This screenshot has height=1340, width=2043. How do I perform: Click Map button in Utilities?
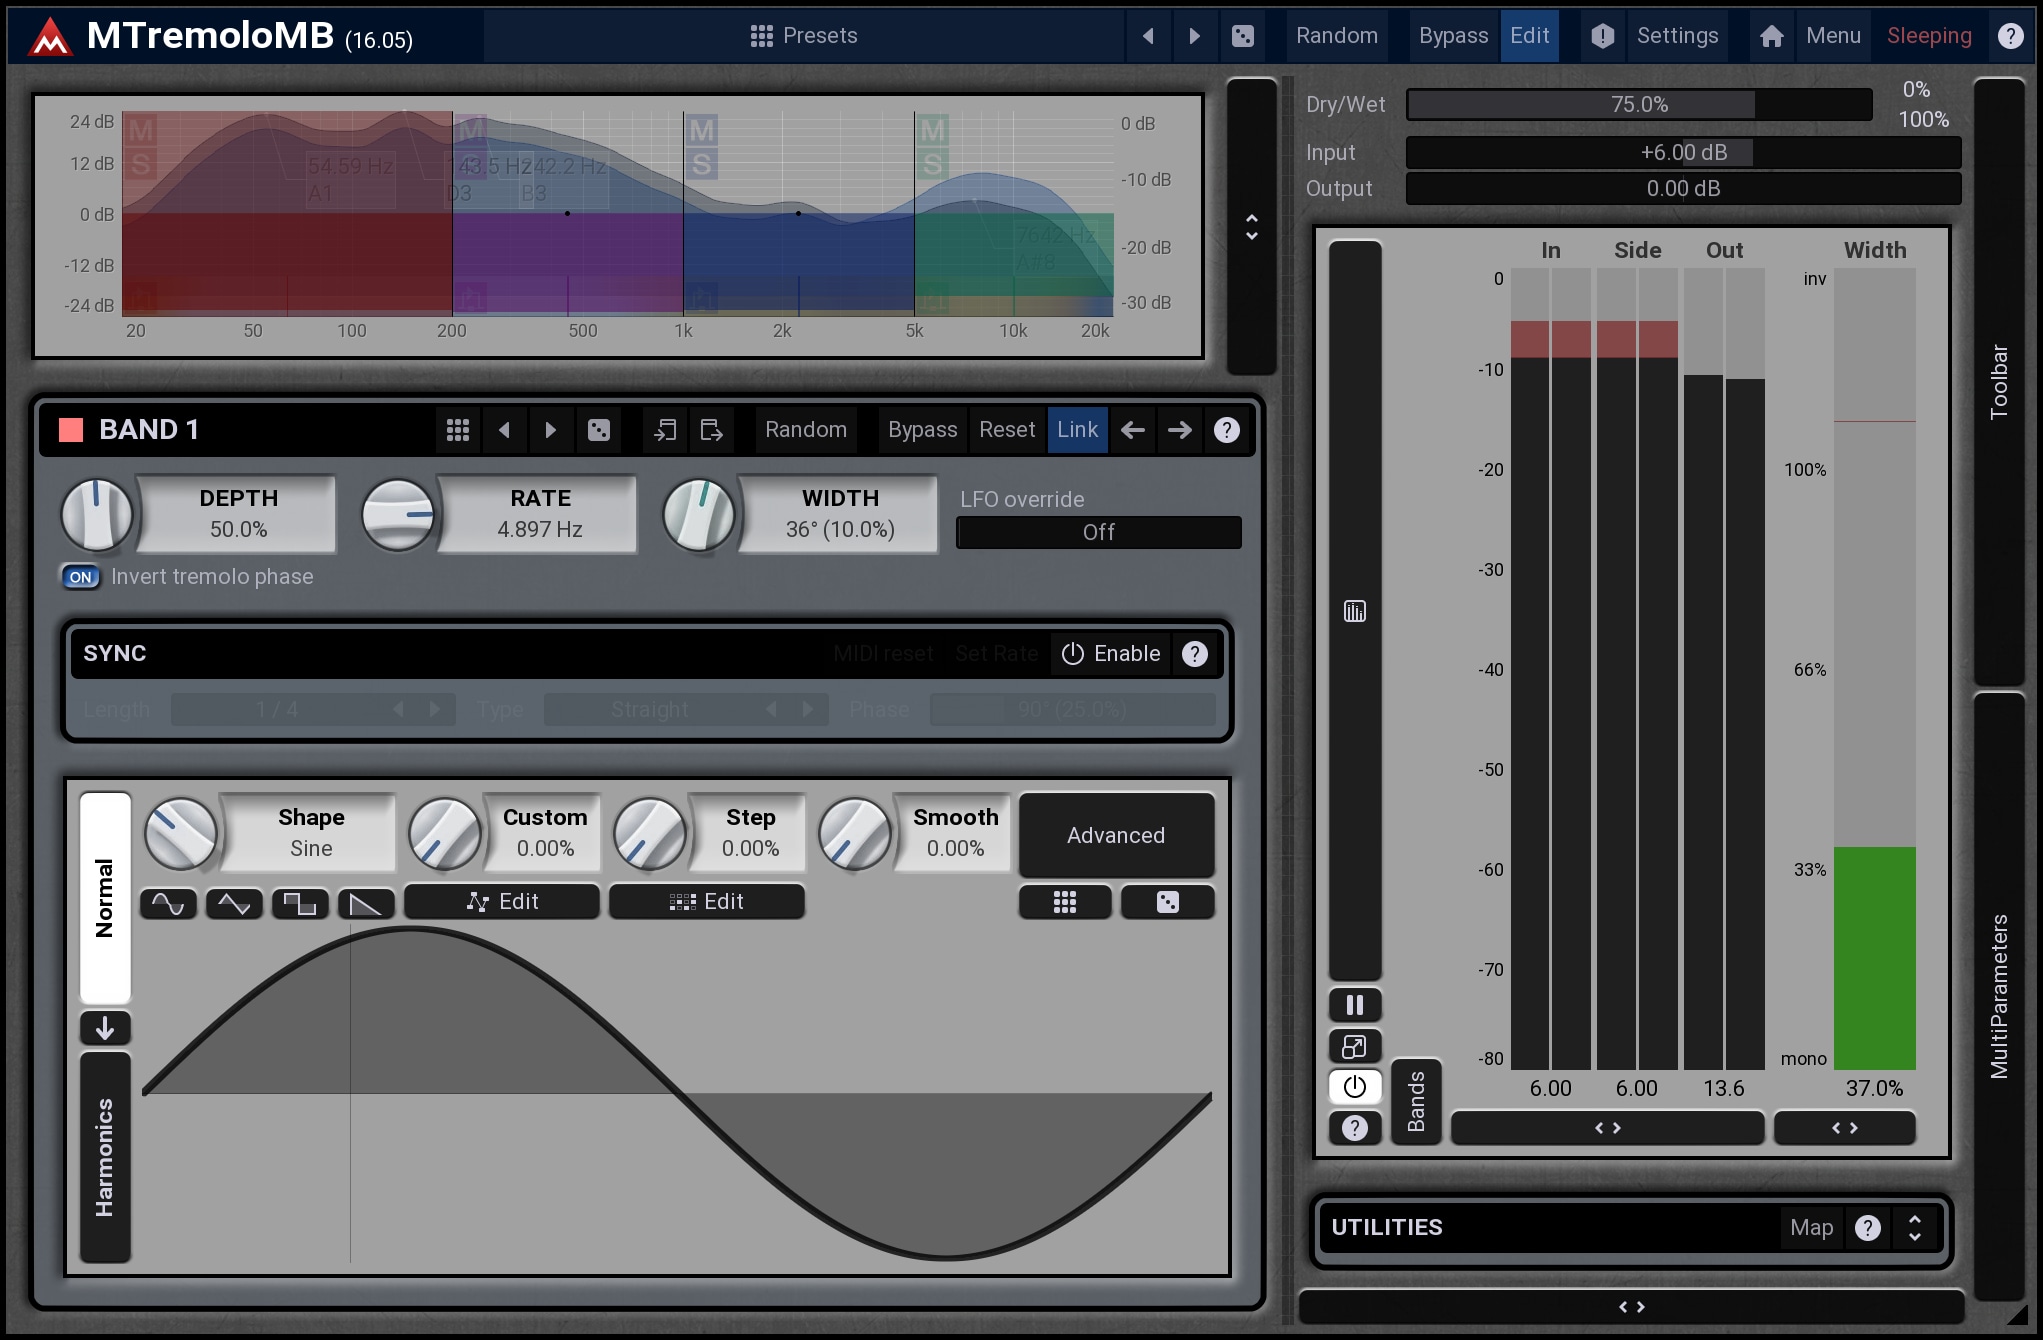(1811, 1228)
